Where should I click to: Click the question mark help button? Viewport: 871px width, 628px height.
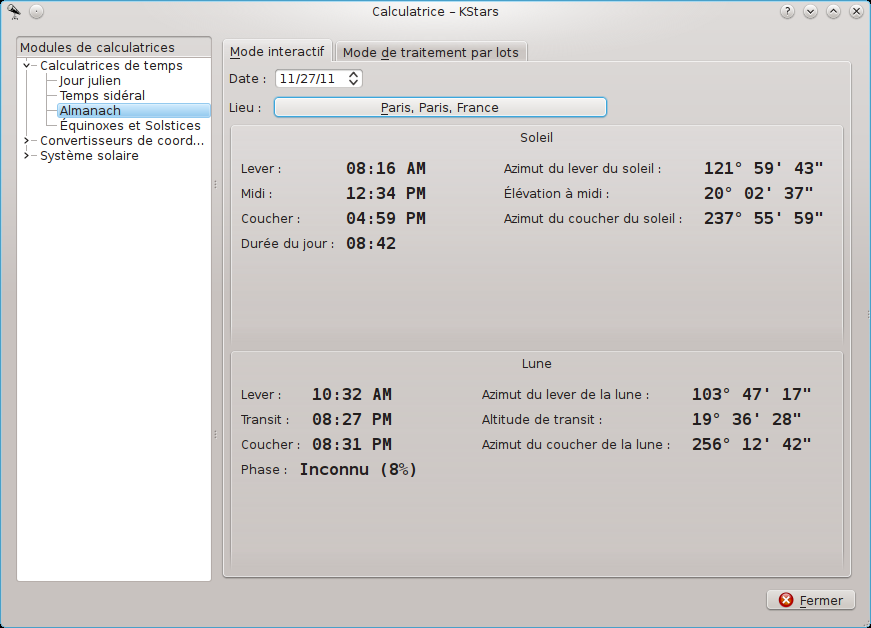coord(787,12)
